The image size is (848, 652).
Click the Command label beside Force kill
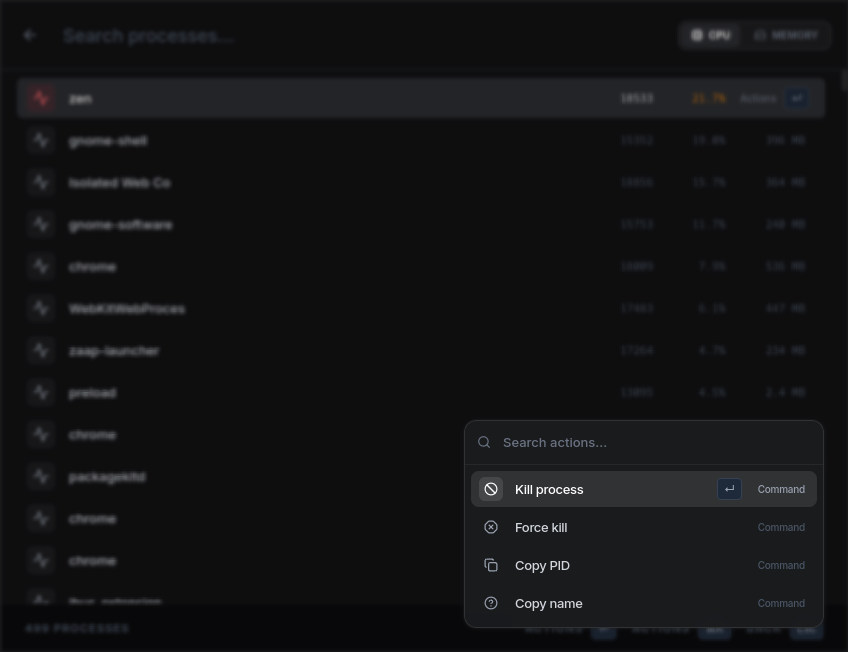coord(781,527)
